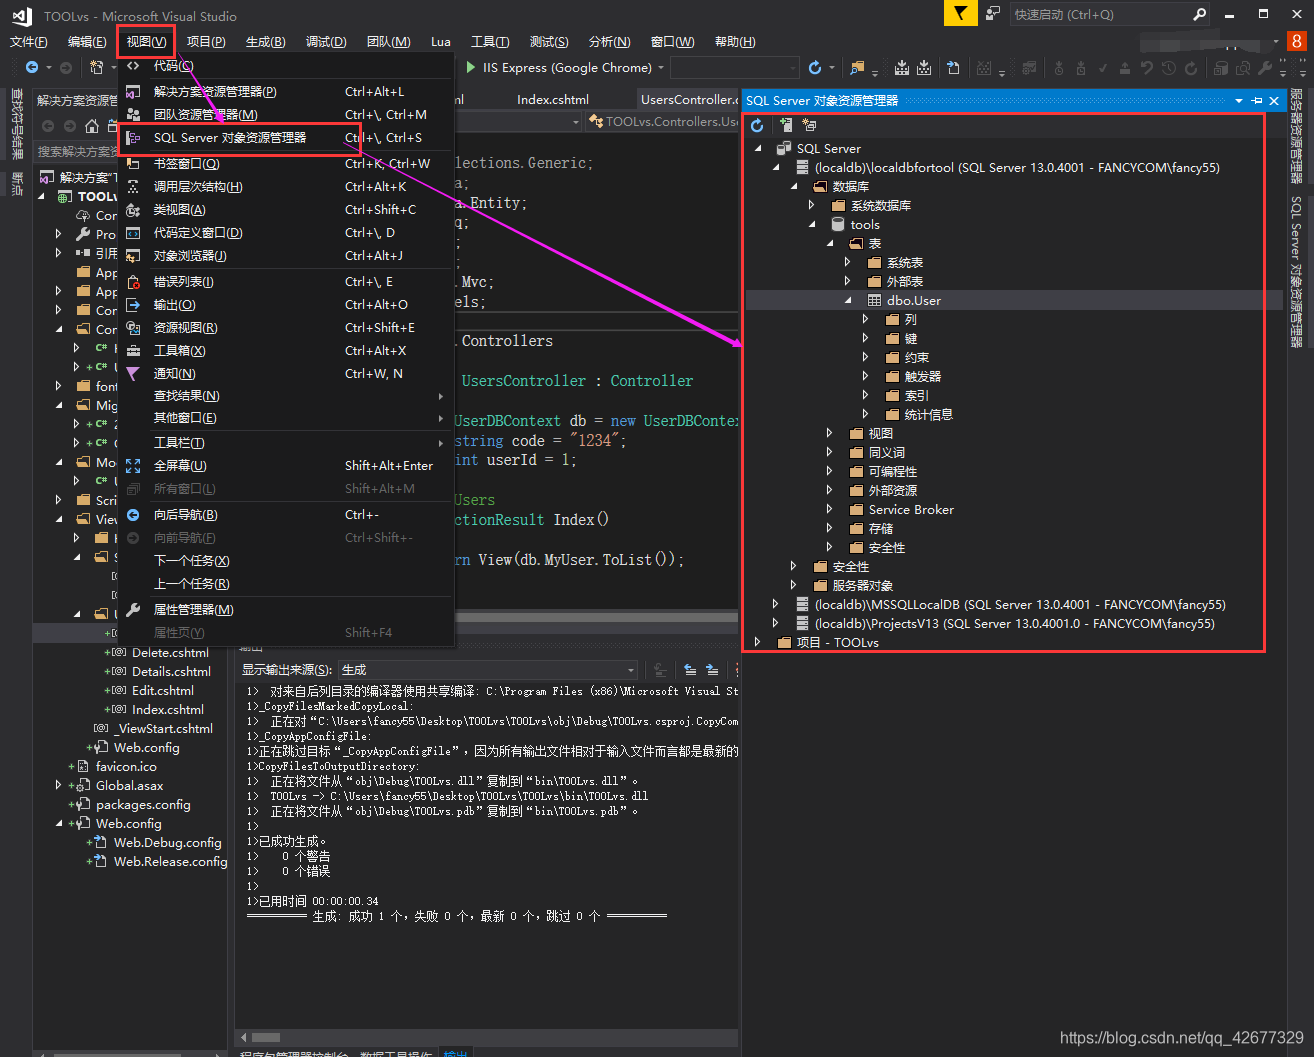Click Add SQL Server icon in object explorer toolbar
Screen dimensions: 1314x1057
pyautogui.click(x=786, y=125)
